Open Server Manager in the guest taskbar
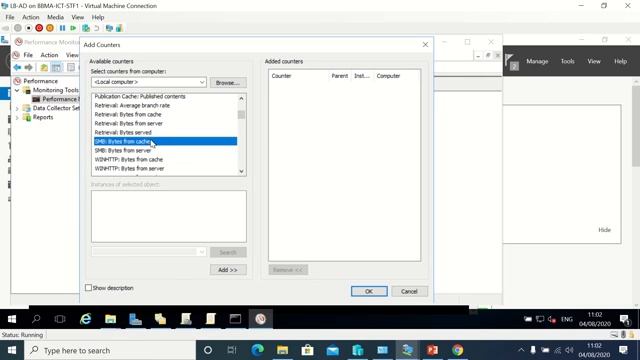This screenshot has height=360, width=640. click(x=135, y=319)
